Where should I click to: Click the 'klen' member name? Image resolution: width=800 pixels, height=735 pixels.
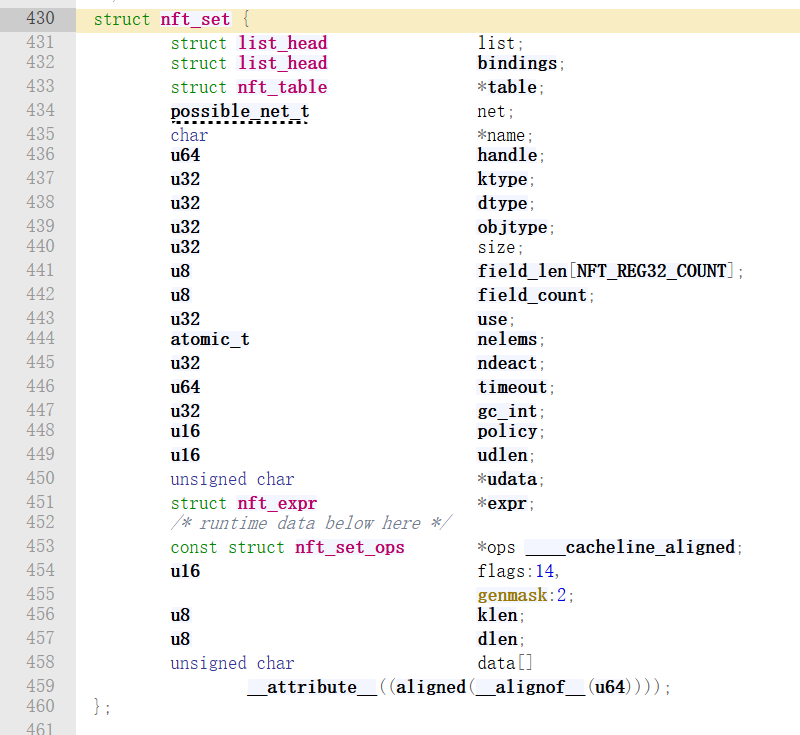(x=497, y=615)
